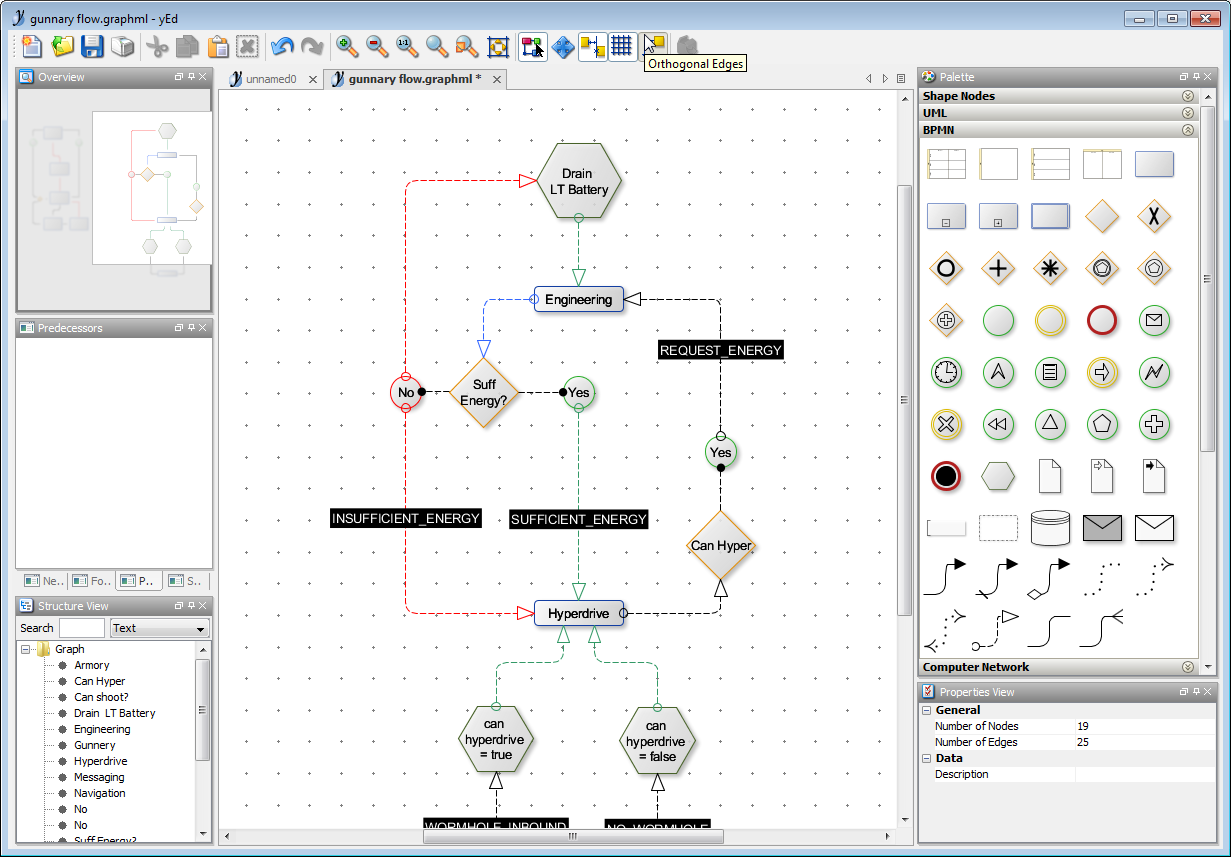Viewport: 1231px width, 857px height.
Task: Open the Neighborhood (Ne..) panel tab
Action: [x=43, y=580]
